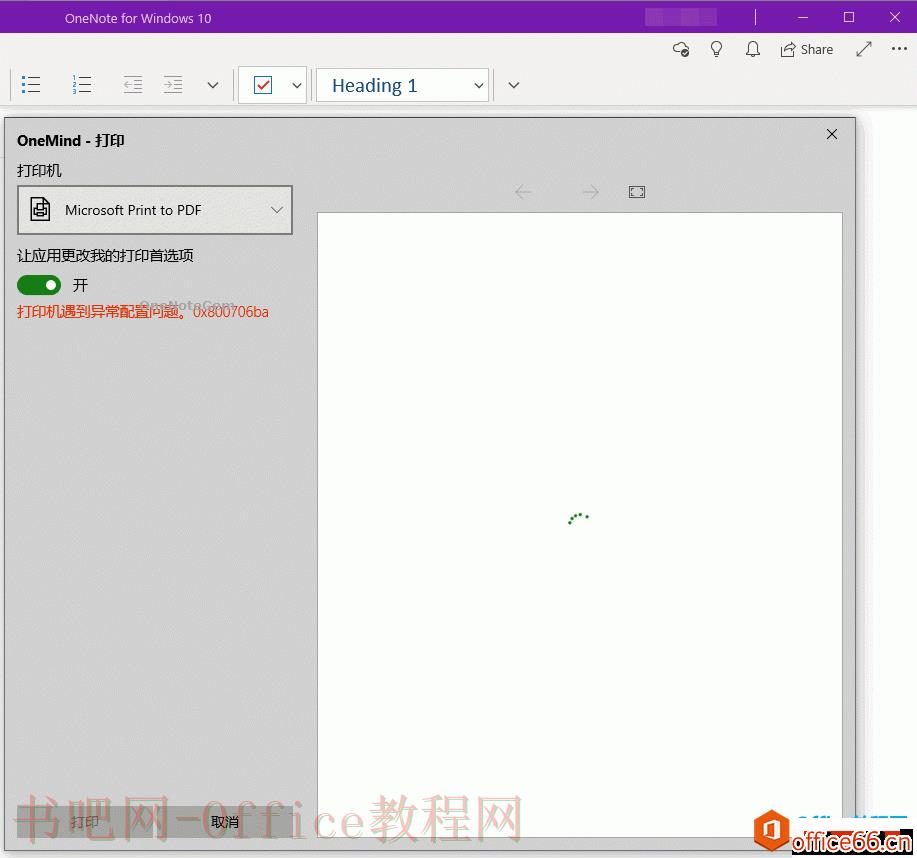Maximize the OneNote window
This screenshot has width=917, height=858.
click(x=849, y=18)
